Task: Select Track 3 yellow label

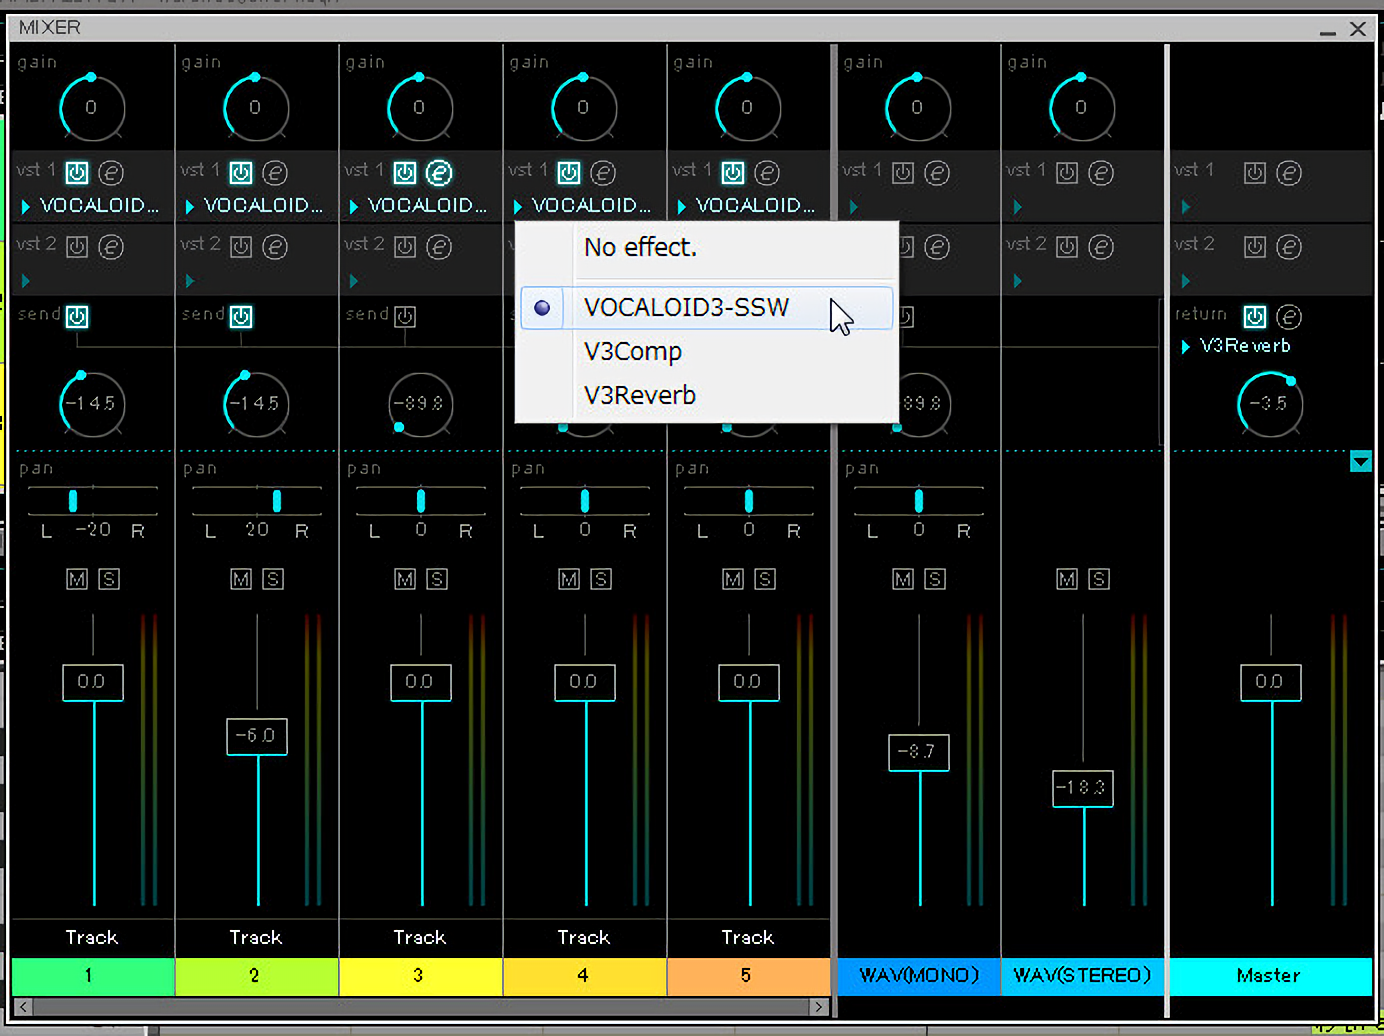Action: tap(421, 976)
